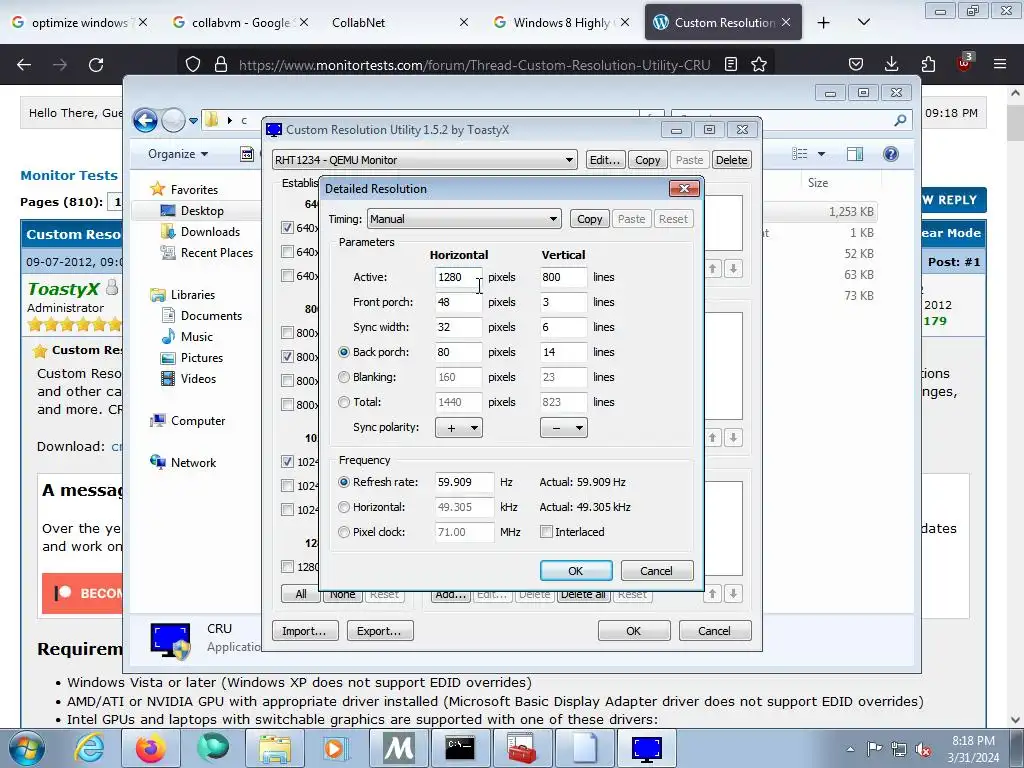Click Export button in CRU

click(x=379, y=631)
